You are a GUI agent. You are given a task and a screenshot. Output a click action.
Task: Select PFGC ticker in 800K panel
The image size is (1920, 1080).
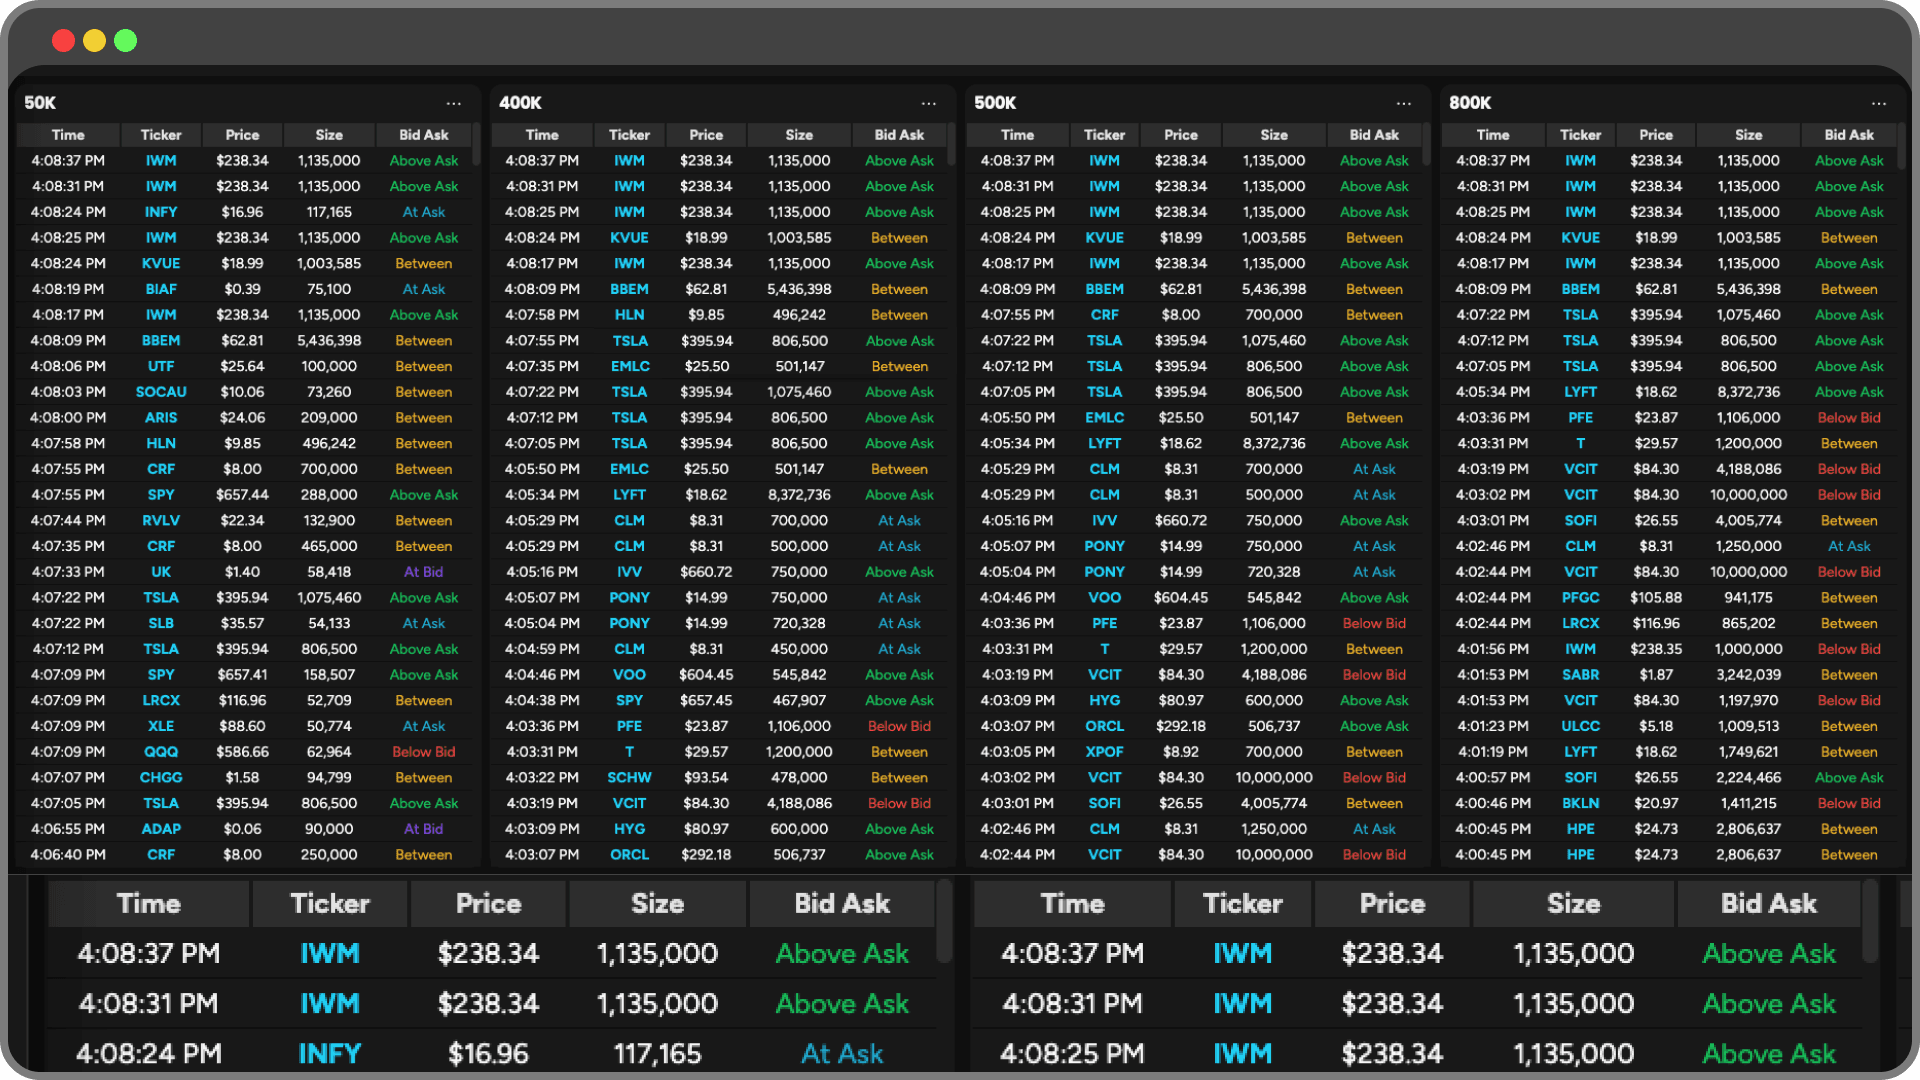pos(1580,598)
